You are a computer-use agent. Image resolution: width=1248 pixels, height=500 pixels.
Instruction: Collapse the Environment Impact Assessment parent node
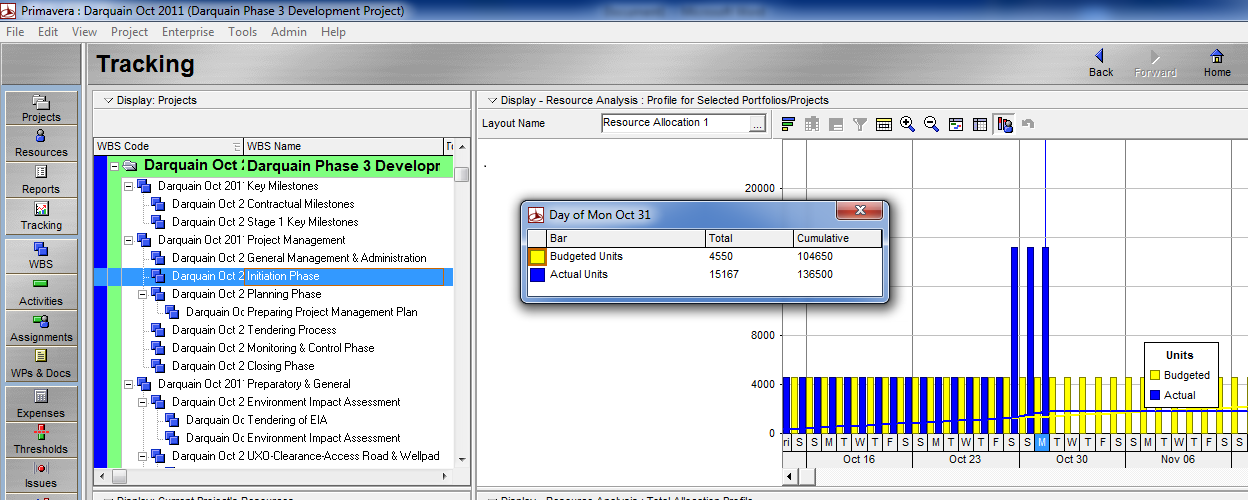142,402
